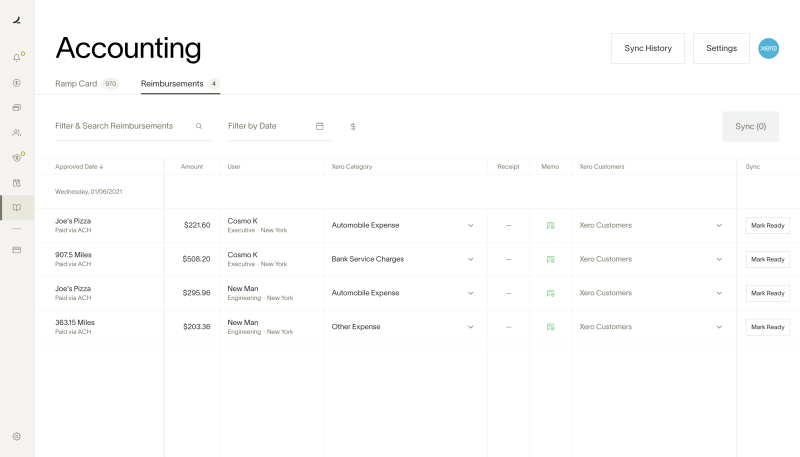
Task: Expand Automobile Expense dropdown in $221.60 row
Action: pos(470,225)
